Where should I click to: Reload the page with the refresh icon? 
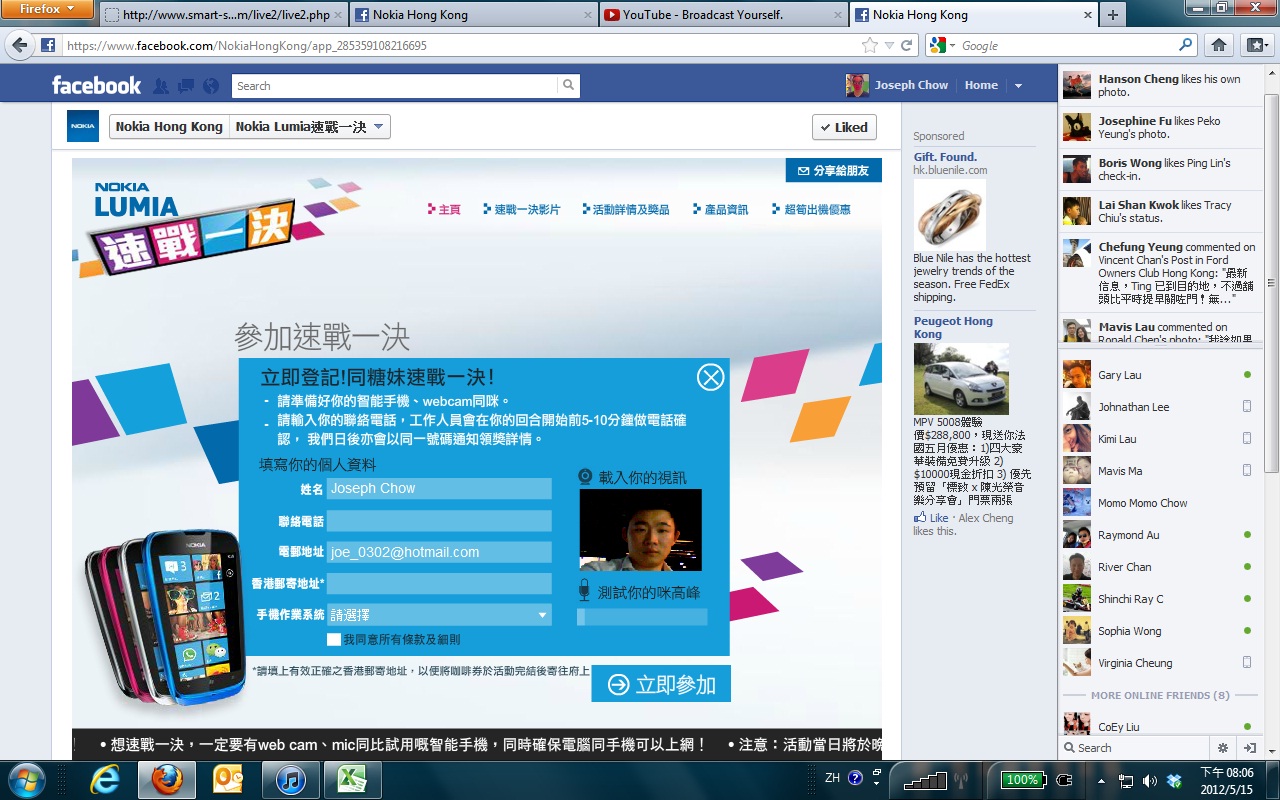point(907,45)
